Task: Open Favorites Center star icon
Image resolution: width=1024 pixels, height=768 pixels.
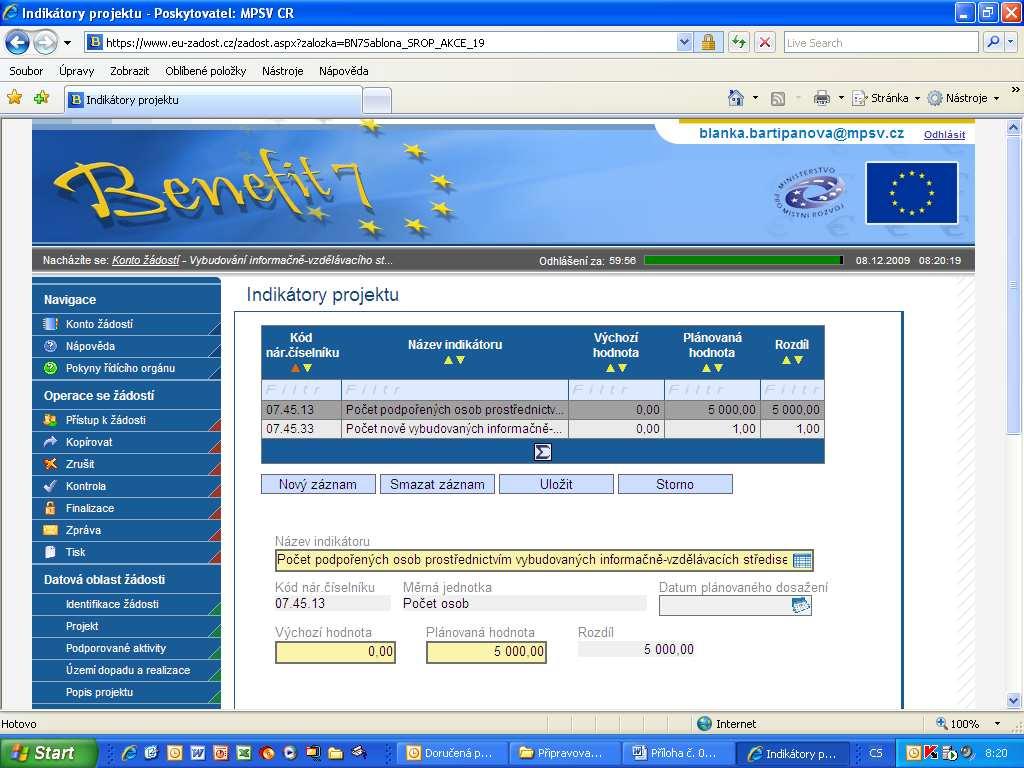Action: [14, 98]
